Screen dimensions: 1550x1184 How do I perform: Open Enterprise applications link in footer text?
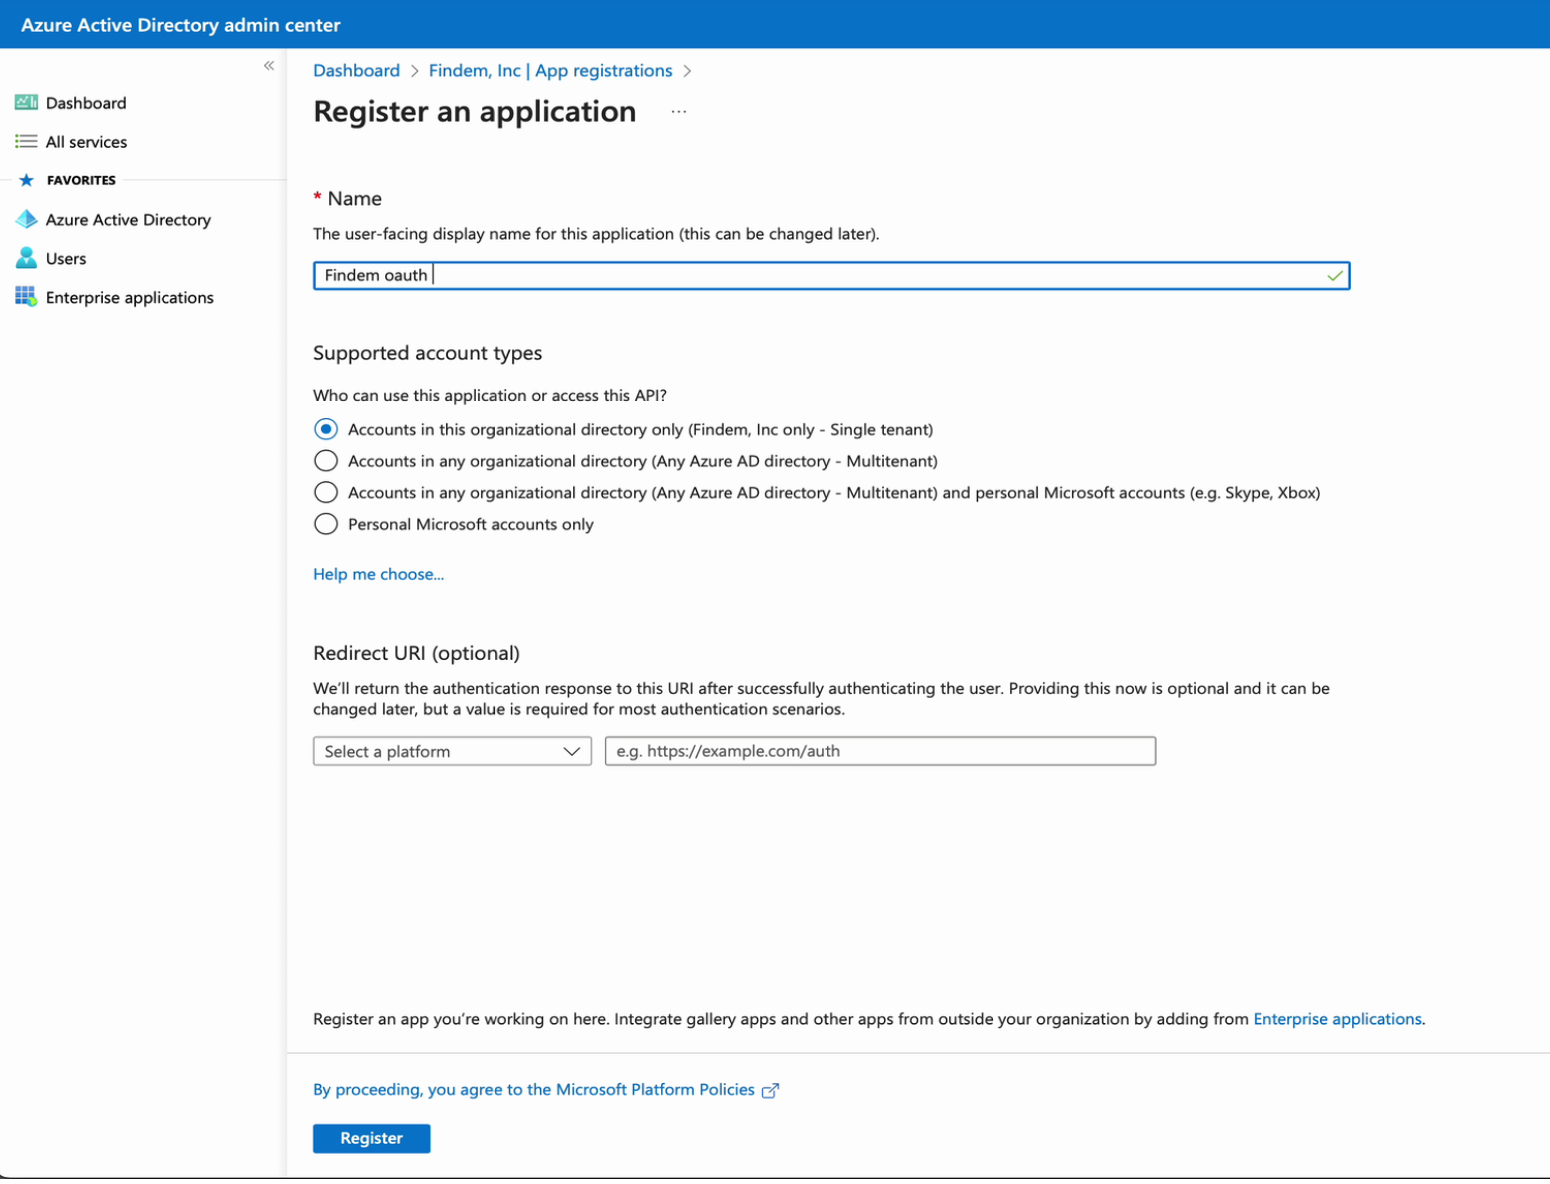(x=1337, y=1020)
